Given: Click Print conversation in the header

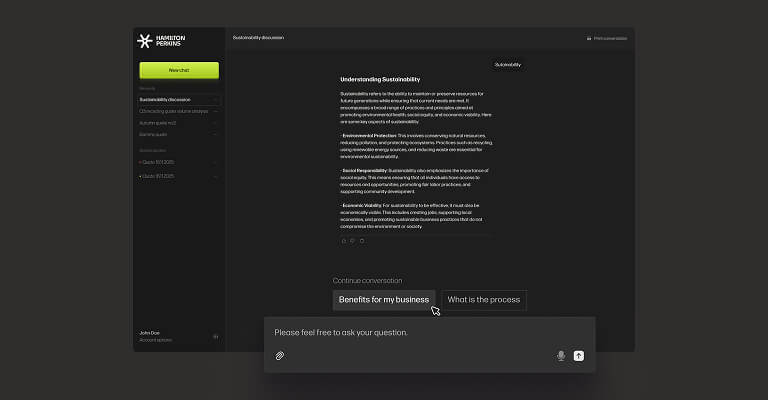Looking at the screenshot, I should pyautogui.click(x=607, y=38).
